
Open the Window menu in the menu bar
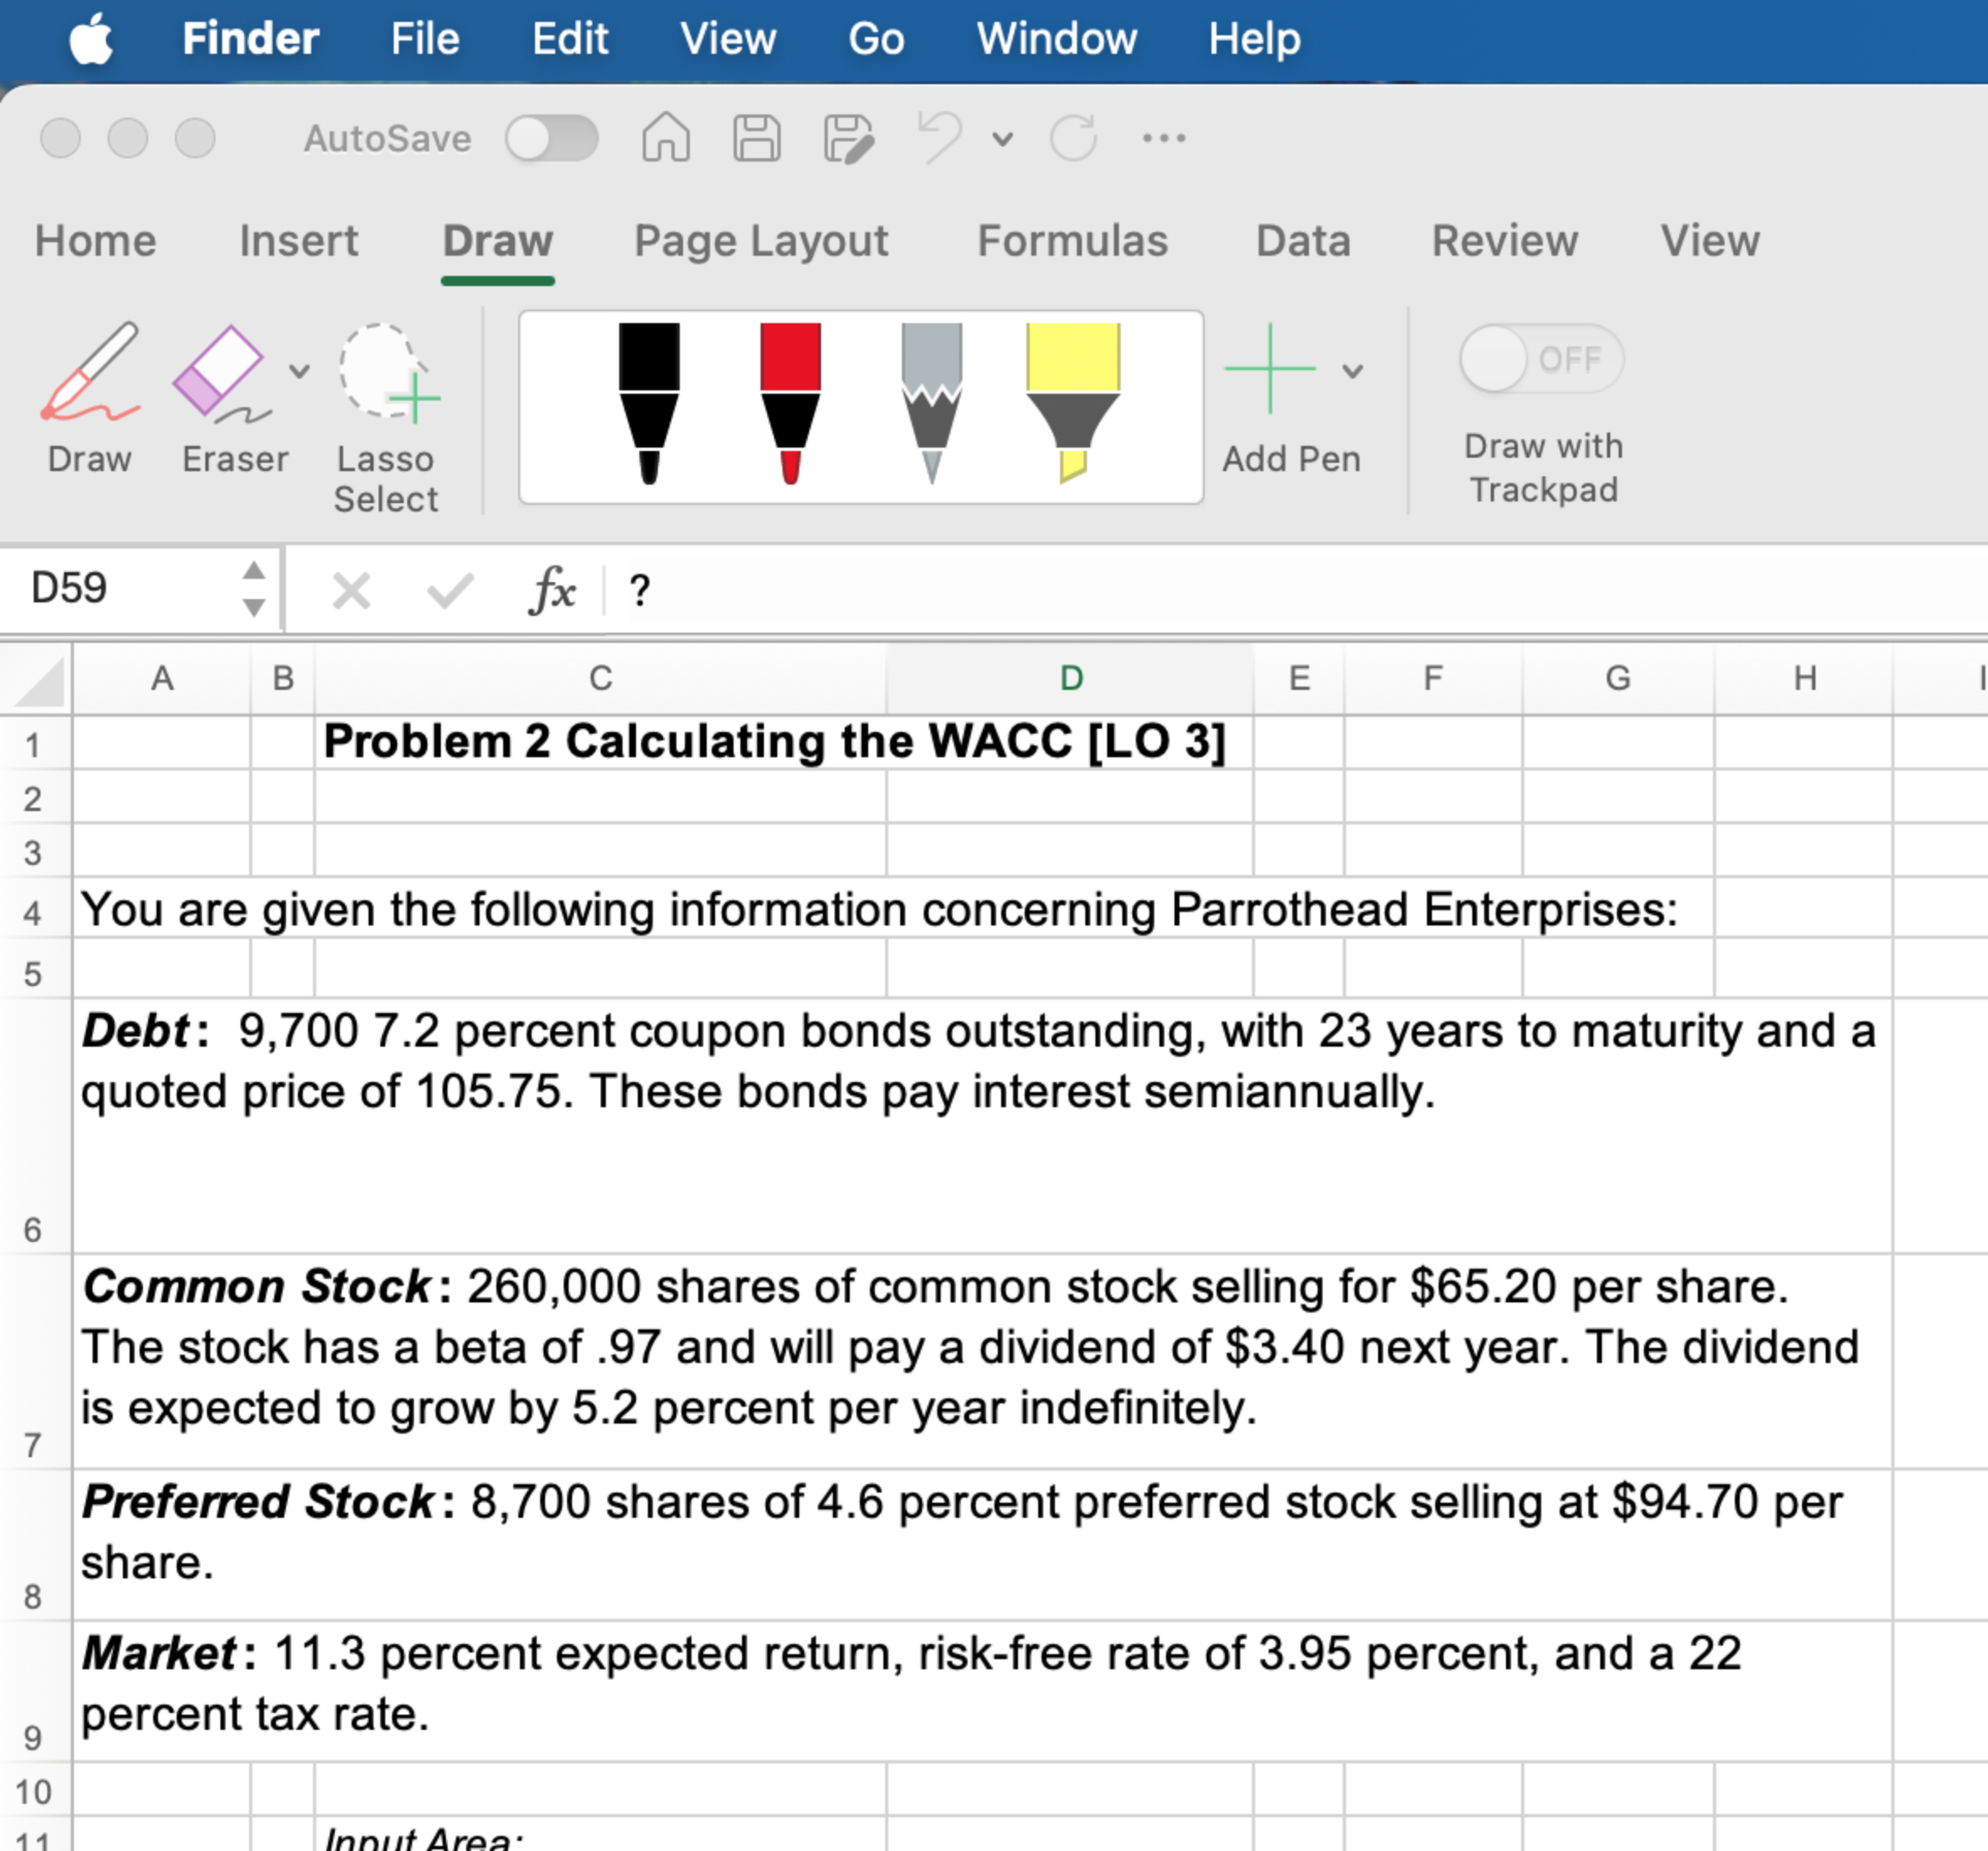coord(1057,38)
